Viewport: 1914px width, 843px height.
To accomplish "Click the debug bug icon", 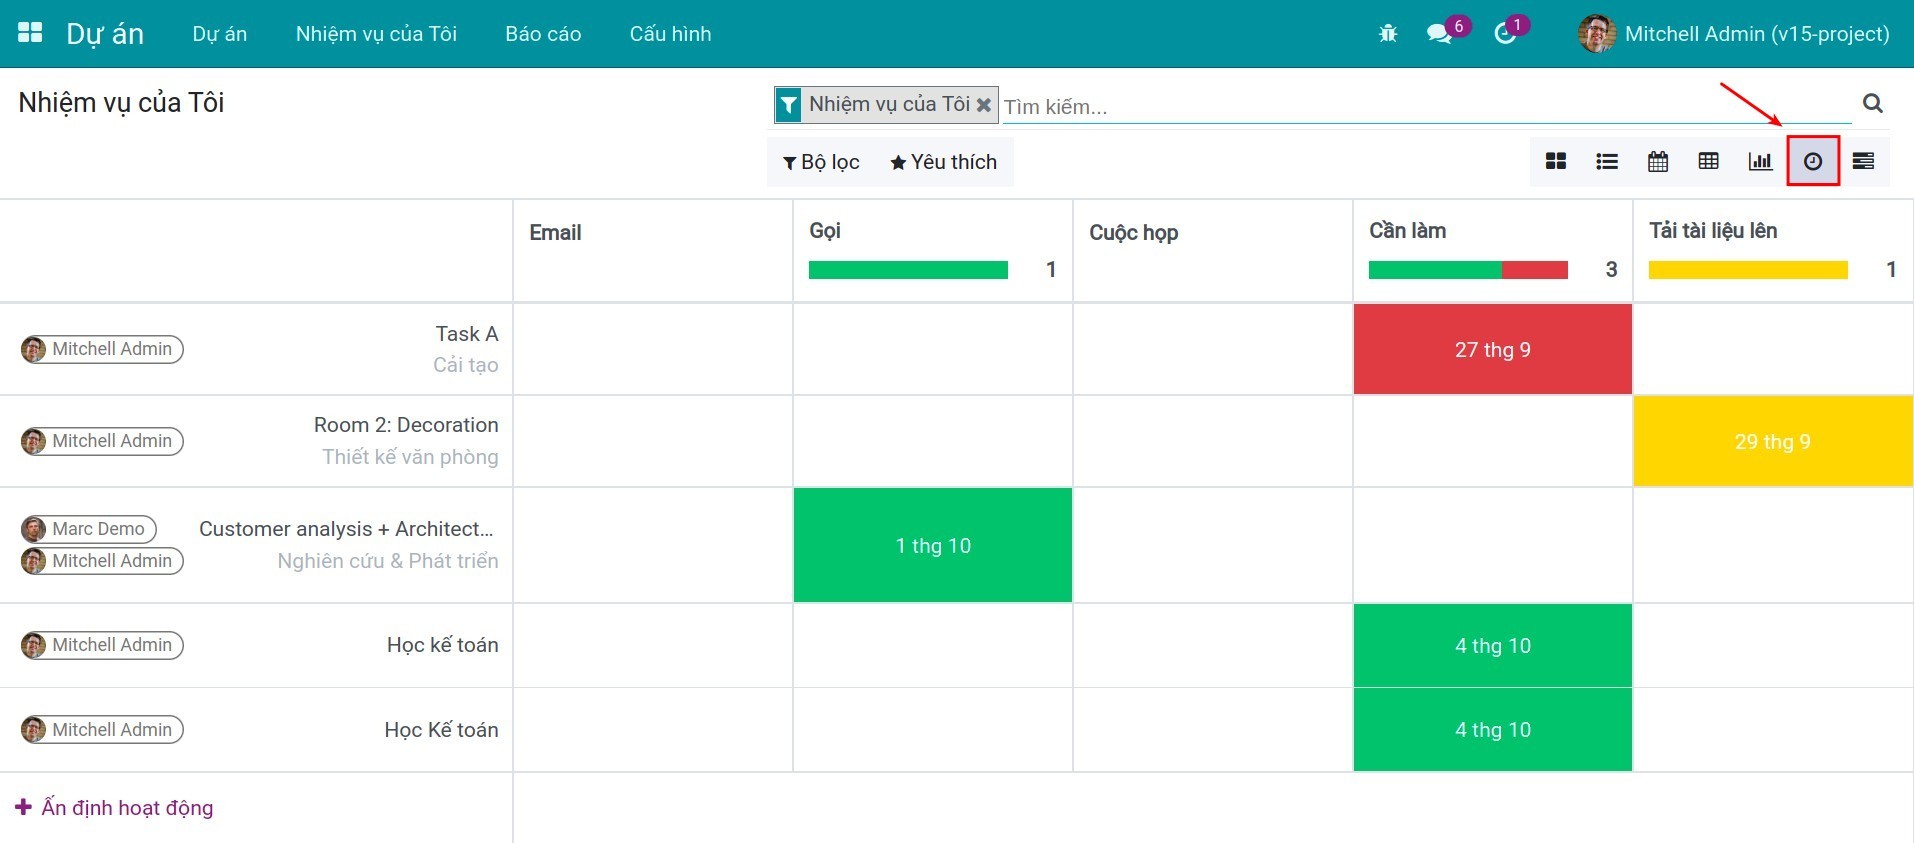I will click(1387, 34).
